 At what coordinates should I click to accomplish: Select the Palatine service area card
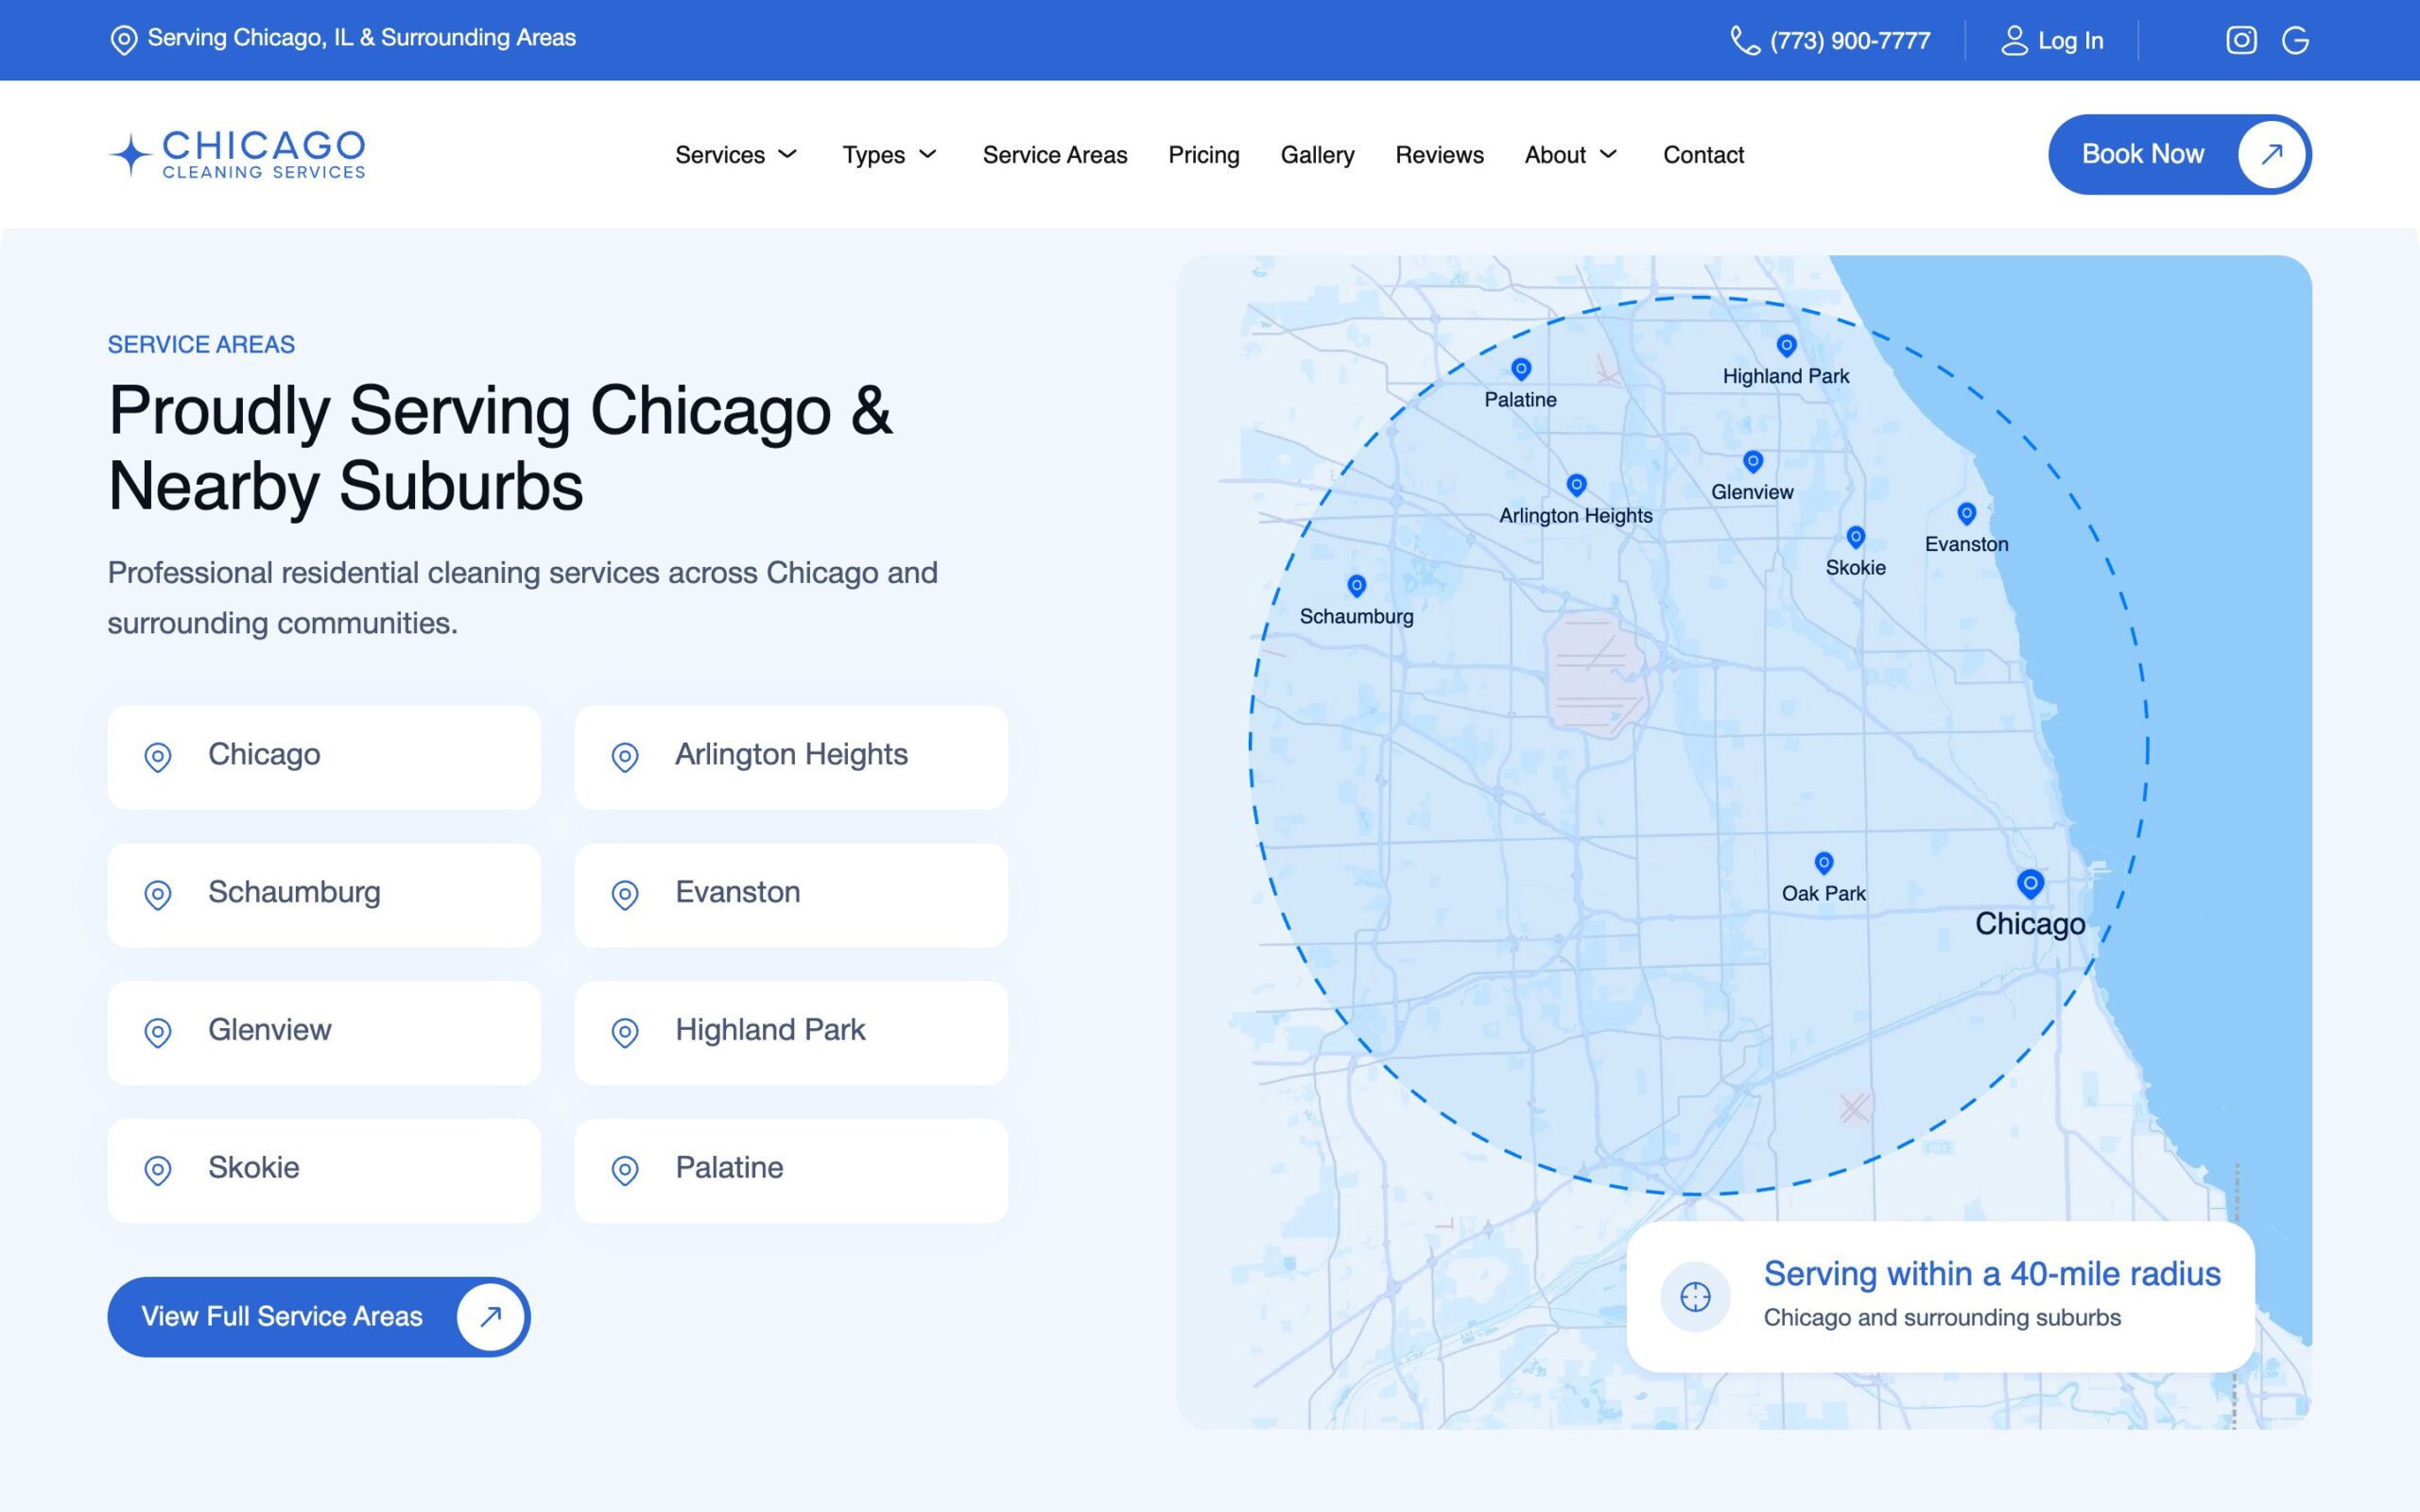[791, 1170]
